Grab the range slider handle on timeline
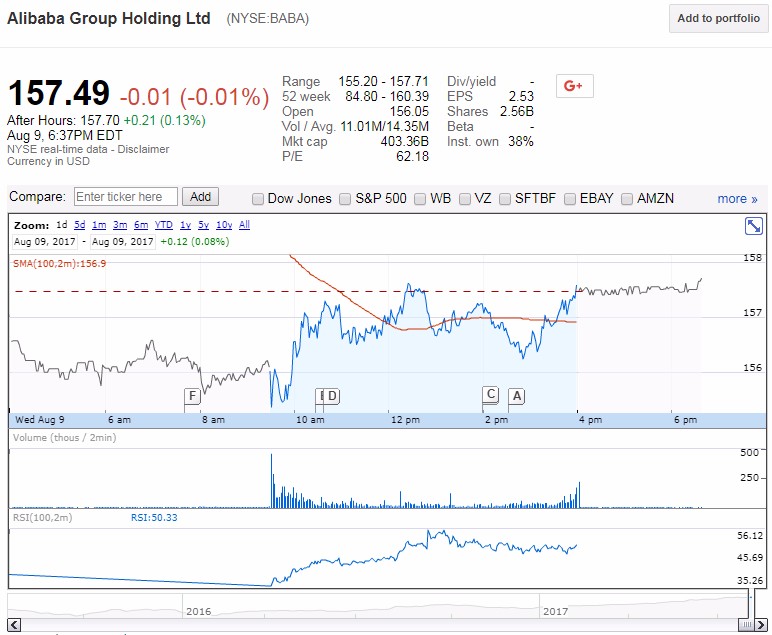 coord(747,625)
